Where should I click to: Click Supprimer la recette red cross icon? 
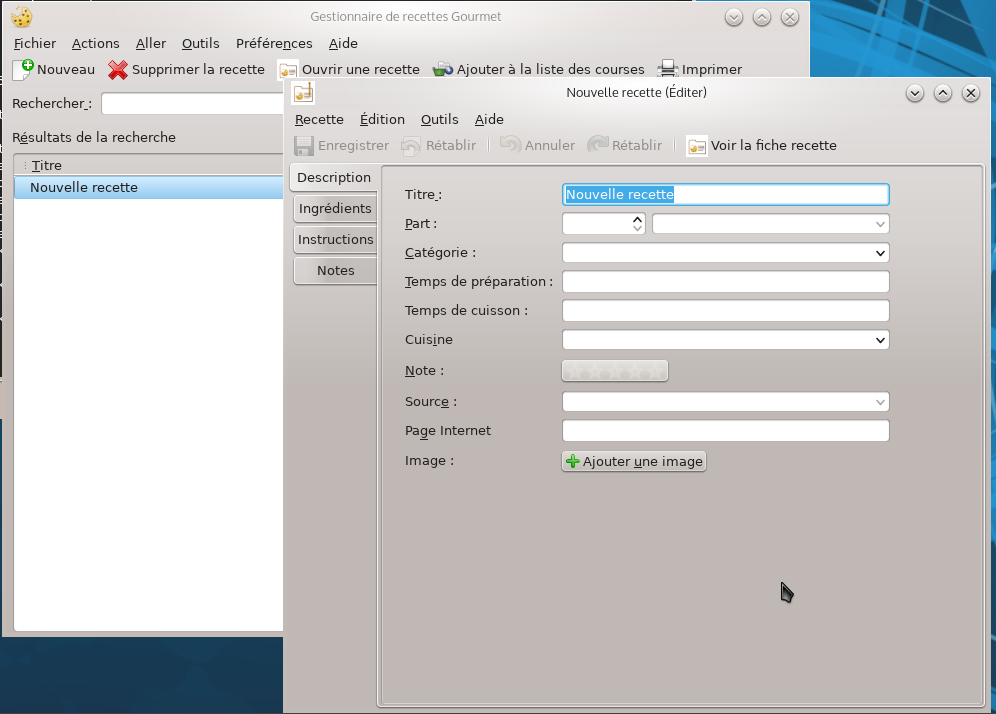tap(118, 70)
